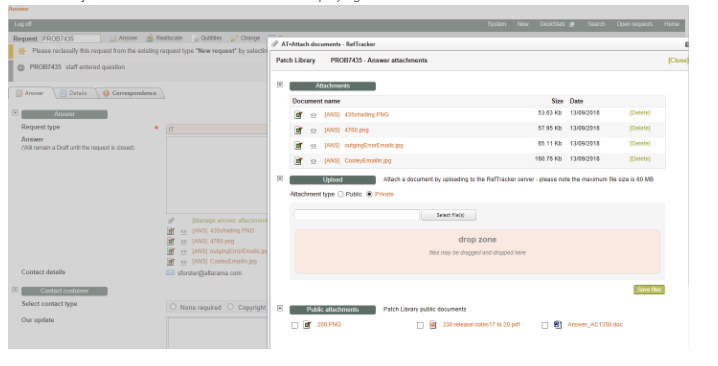
Task: Collapse the Answer section on background page
Action: (15, 113)
